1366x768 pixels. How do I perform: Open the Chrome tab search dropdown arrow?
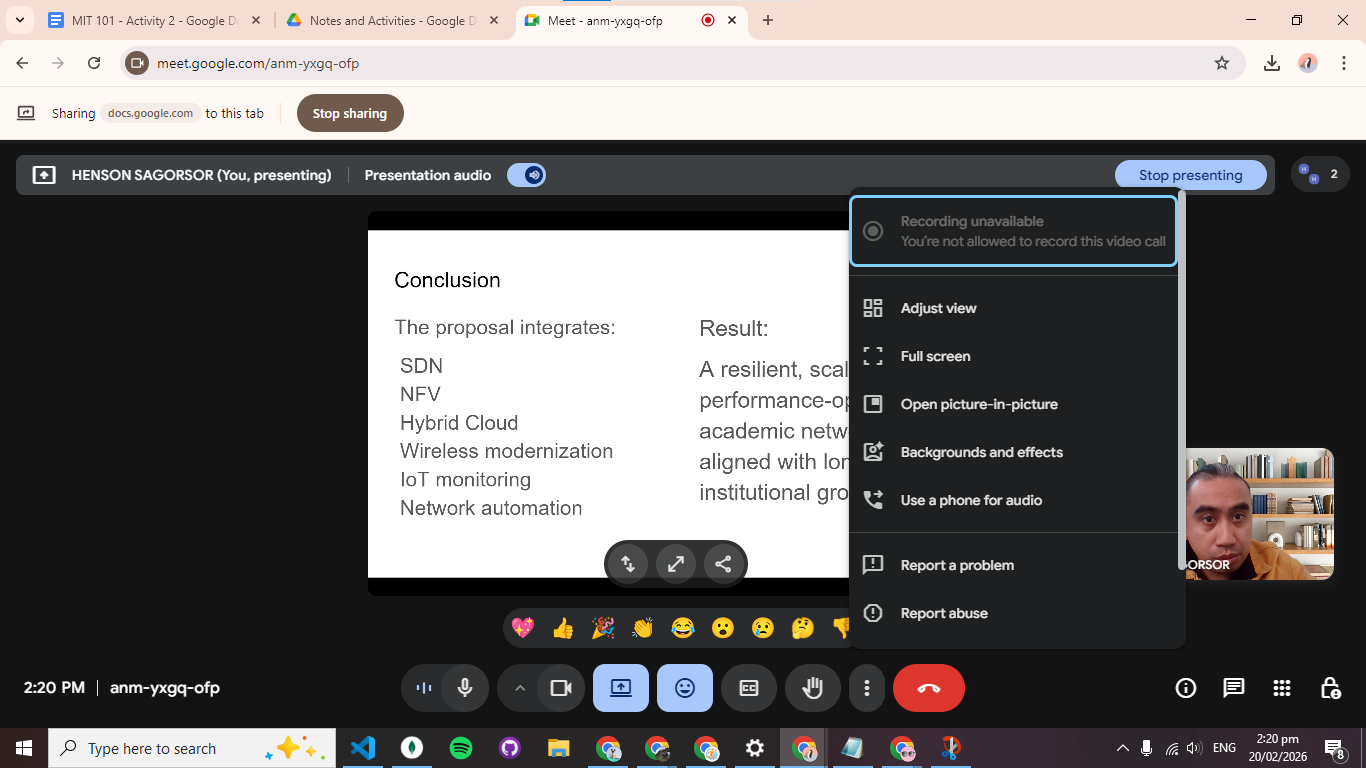(19, 20)
